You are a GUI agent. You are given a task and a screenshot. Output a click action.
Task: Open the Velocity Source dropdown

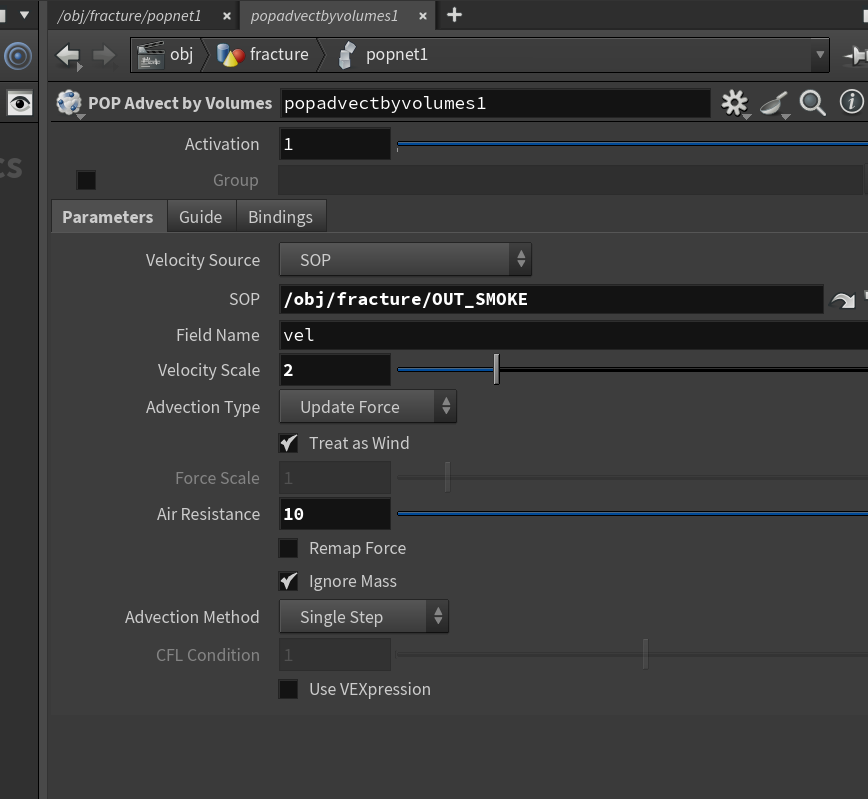pos(405,260)
